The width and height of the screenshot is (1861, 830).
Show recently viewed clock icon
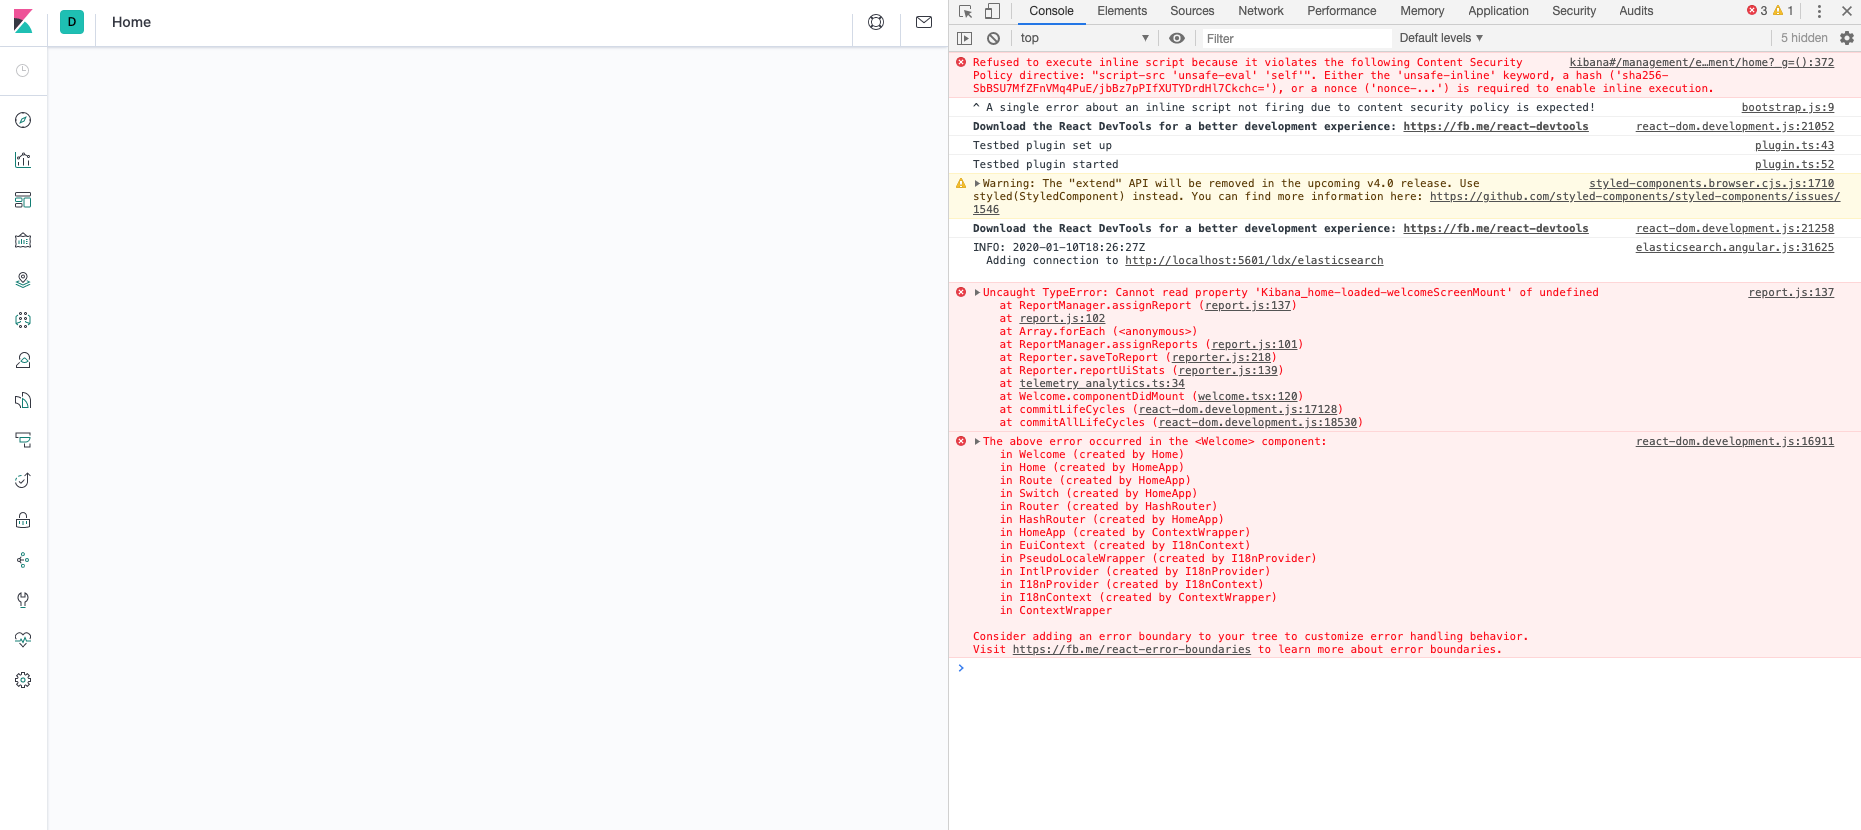23,71
